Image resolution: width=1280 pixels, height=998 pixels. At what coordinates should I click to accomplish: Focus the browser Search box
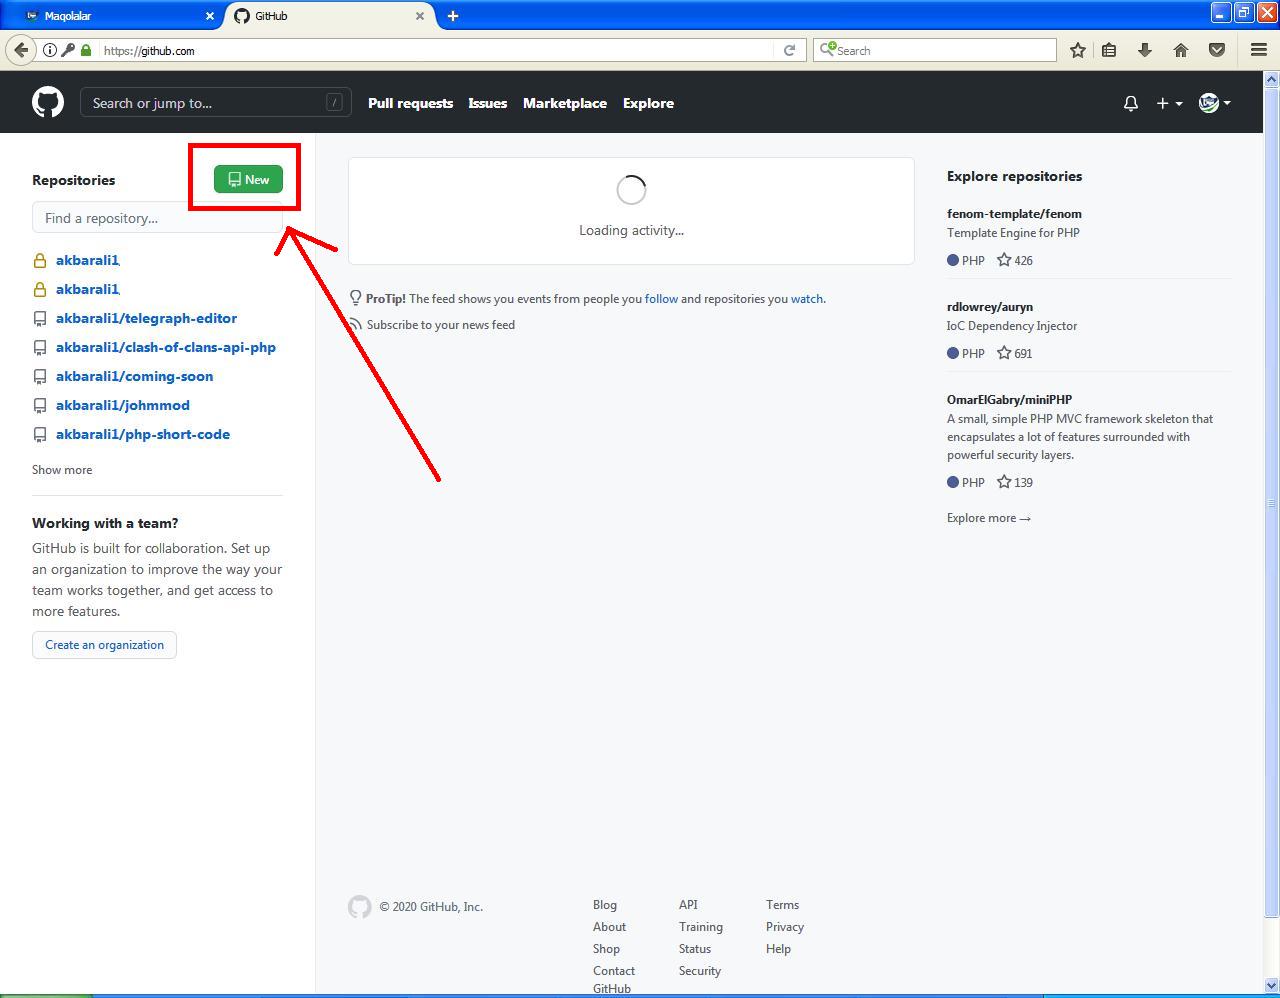point(935,50)
